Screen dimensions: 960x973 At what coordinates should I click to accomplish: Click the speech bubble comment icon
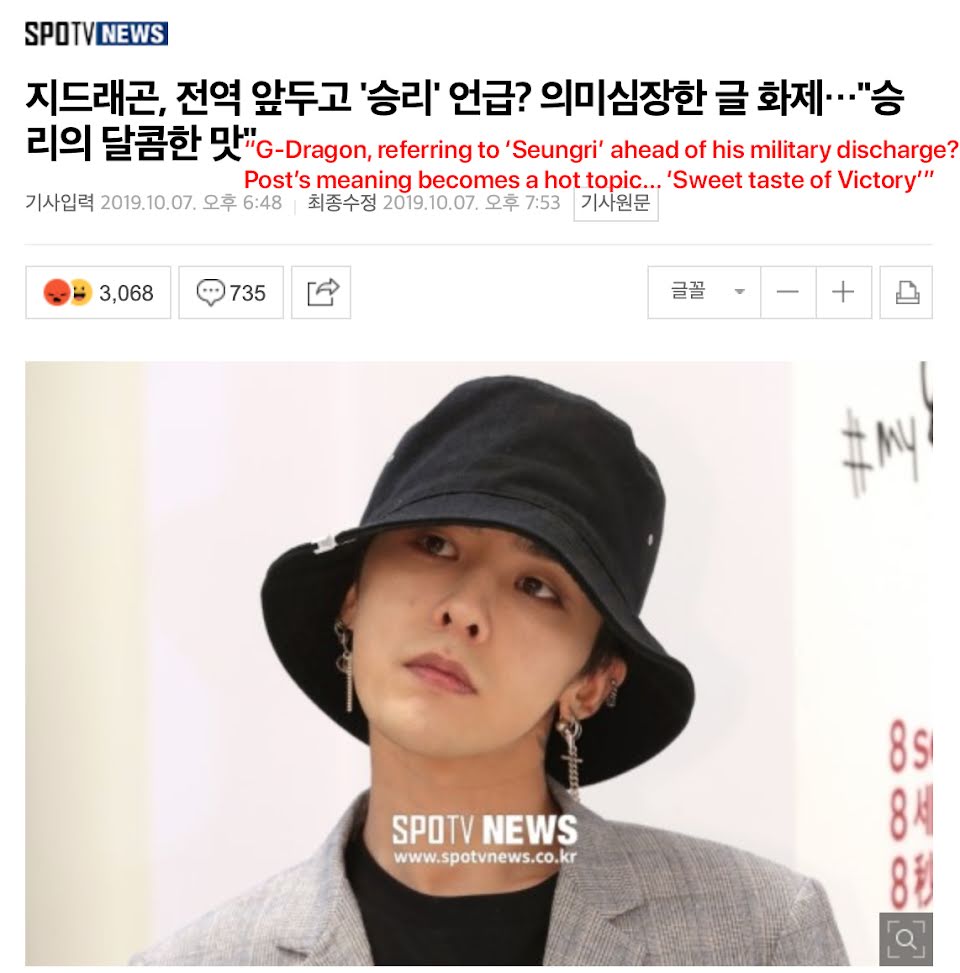pos(210,292)
